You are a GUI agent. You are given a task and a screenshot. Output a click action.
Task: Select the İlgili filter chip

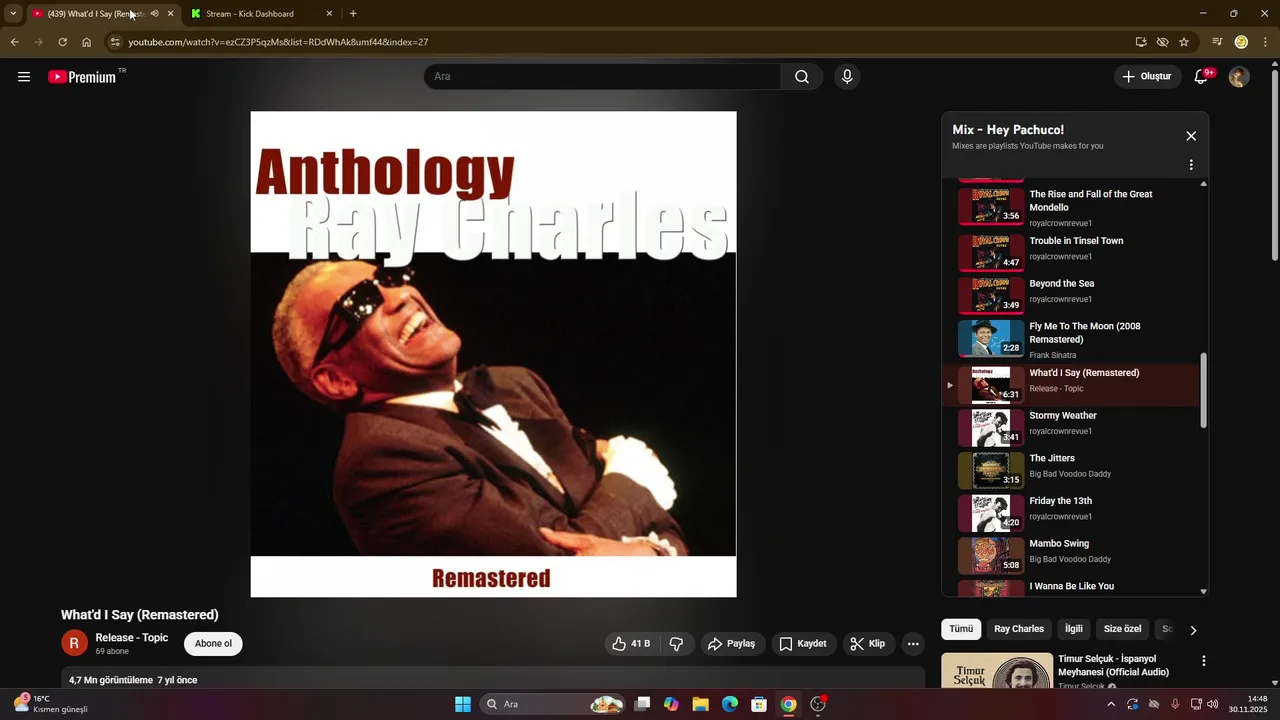pos(1074,629)
